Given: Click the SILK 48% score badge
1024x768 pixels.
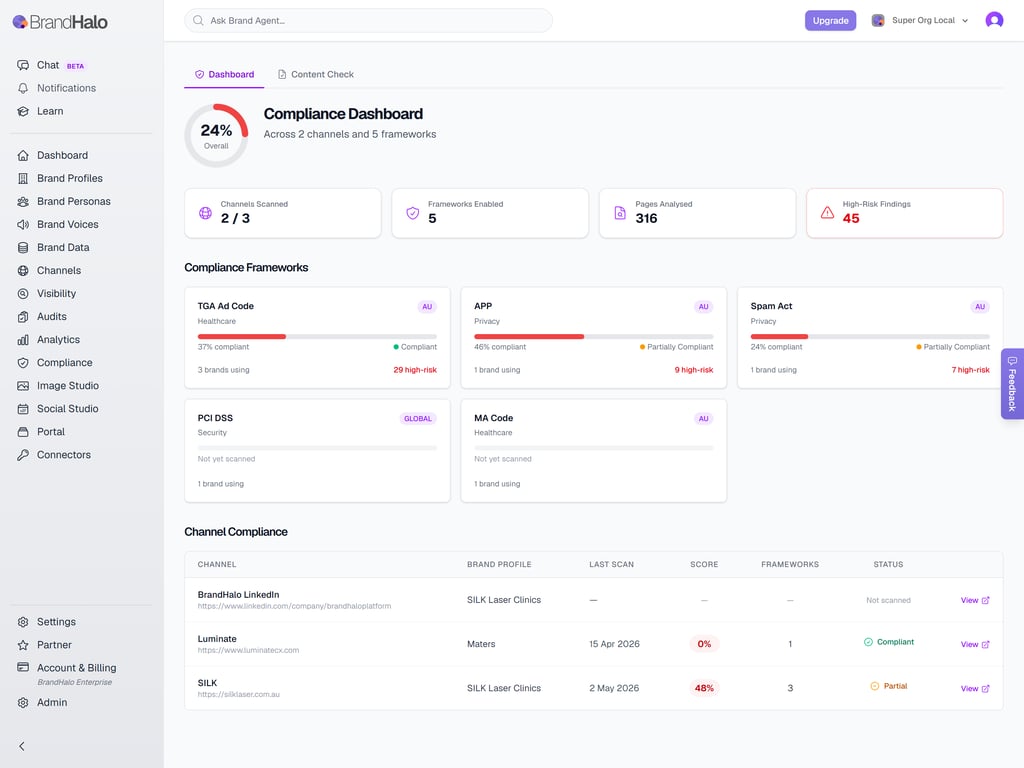Looking at the screenshot, I should [704, 688].
